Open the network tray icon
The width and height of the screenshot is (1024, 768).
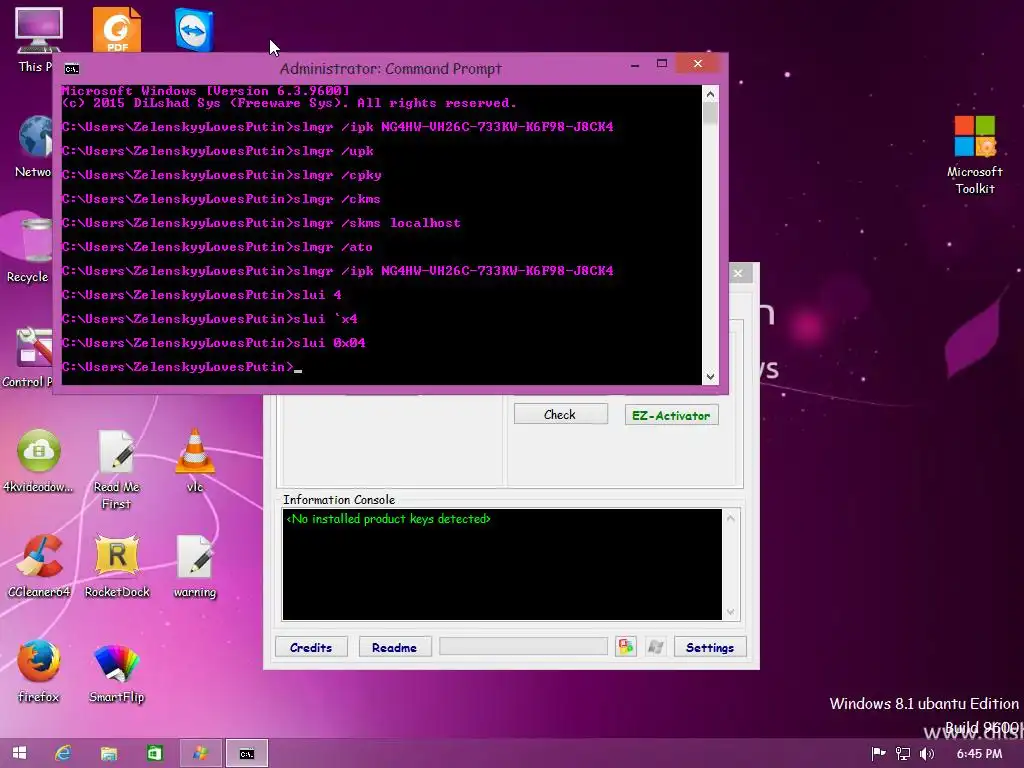click(x=903, y=754)
